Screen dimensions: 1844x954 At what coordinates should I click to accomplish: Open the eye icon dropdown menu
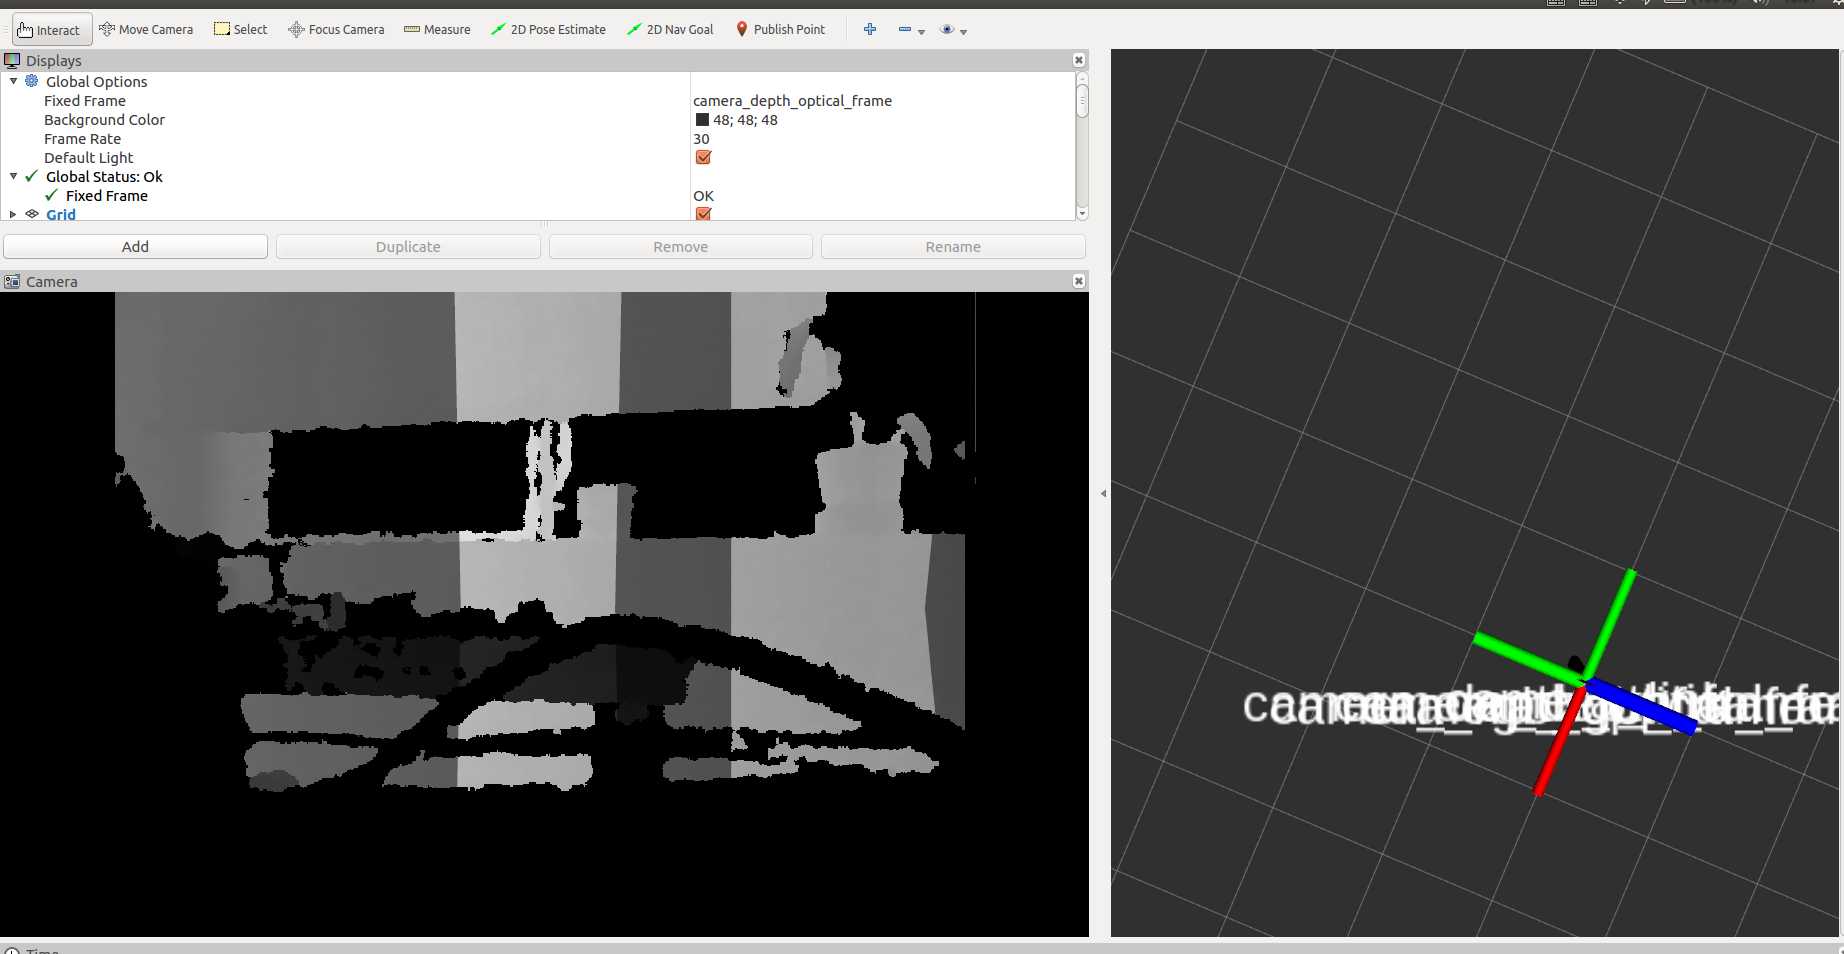pyautogui.click(x=964, y=31)
